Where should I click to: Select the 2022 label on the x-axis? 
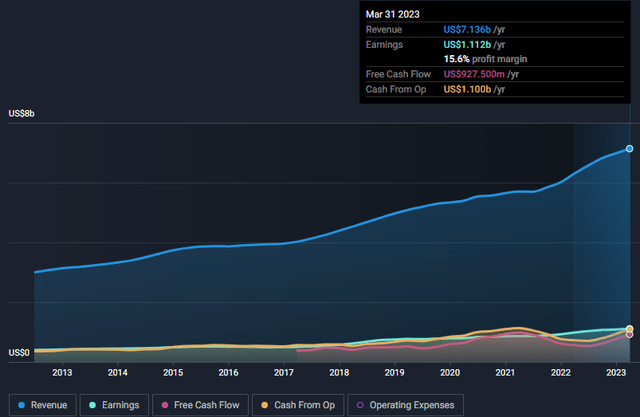point(561,373)
